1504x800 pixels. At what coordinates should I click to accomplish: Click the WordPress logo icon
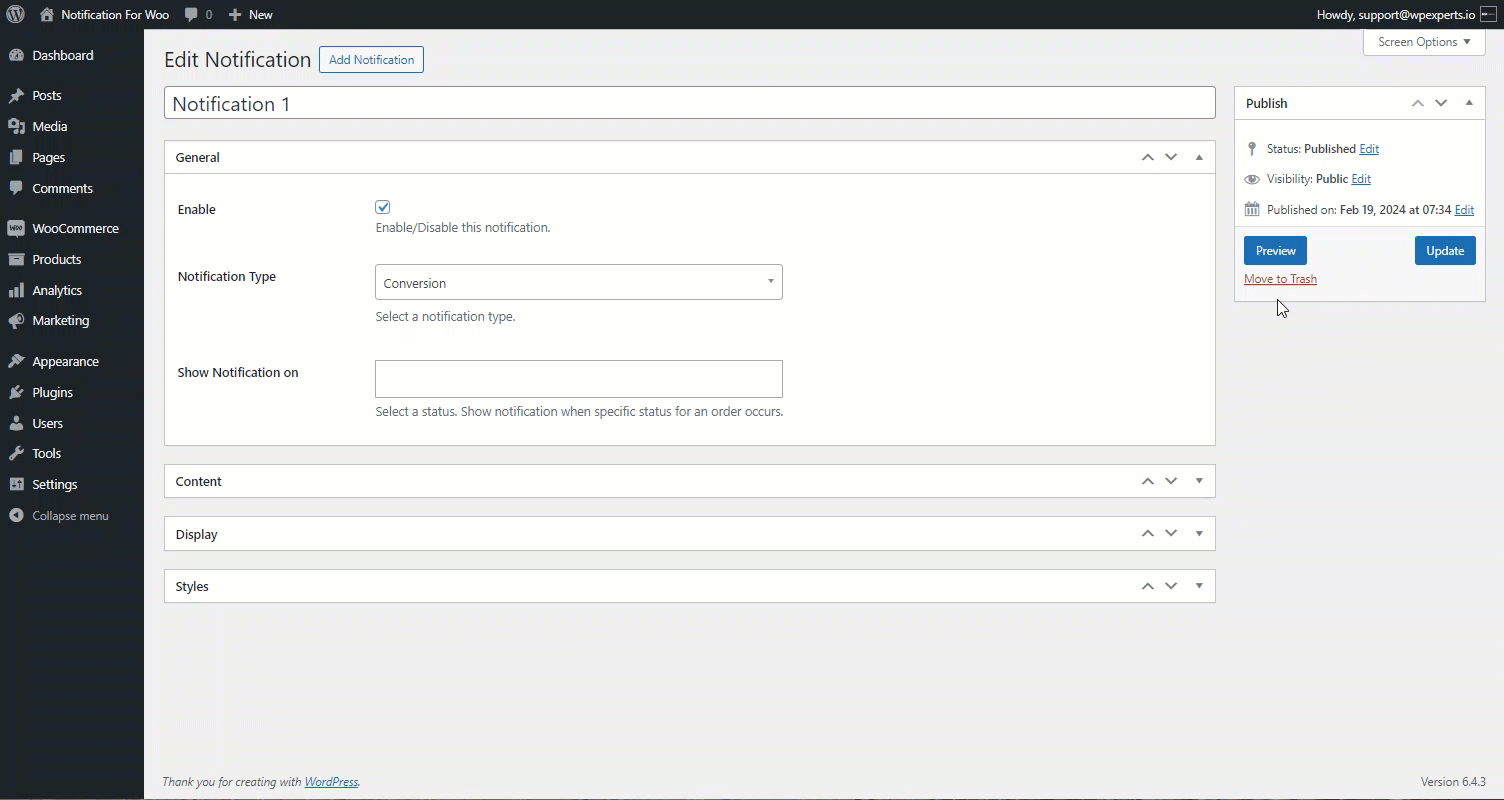coord(15,14)
